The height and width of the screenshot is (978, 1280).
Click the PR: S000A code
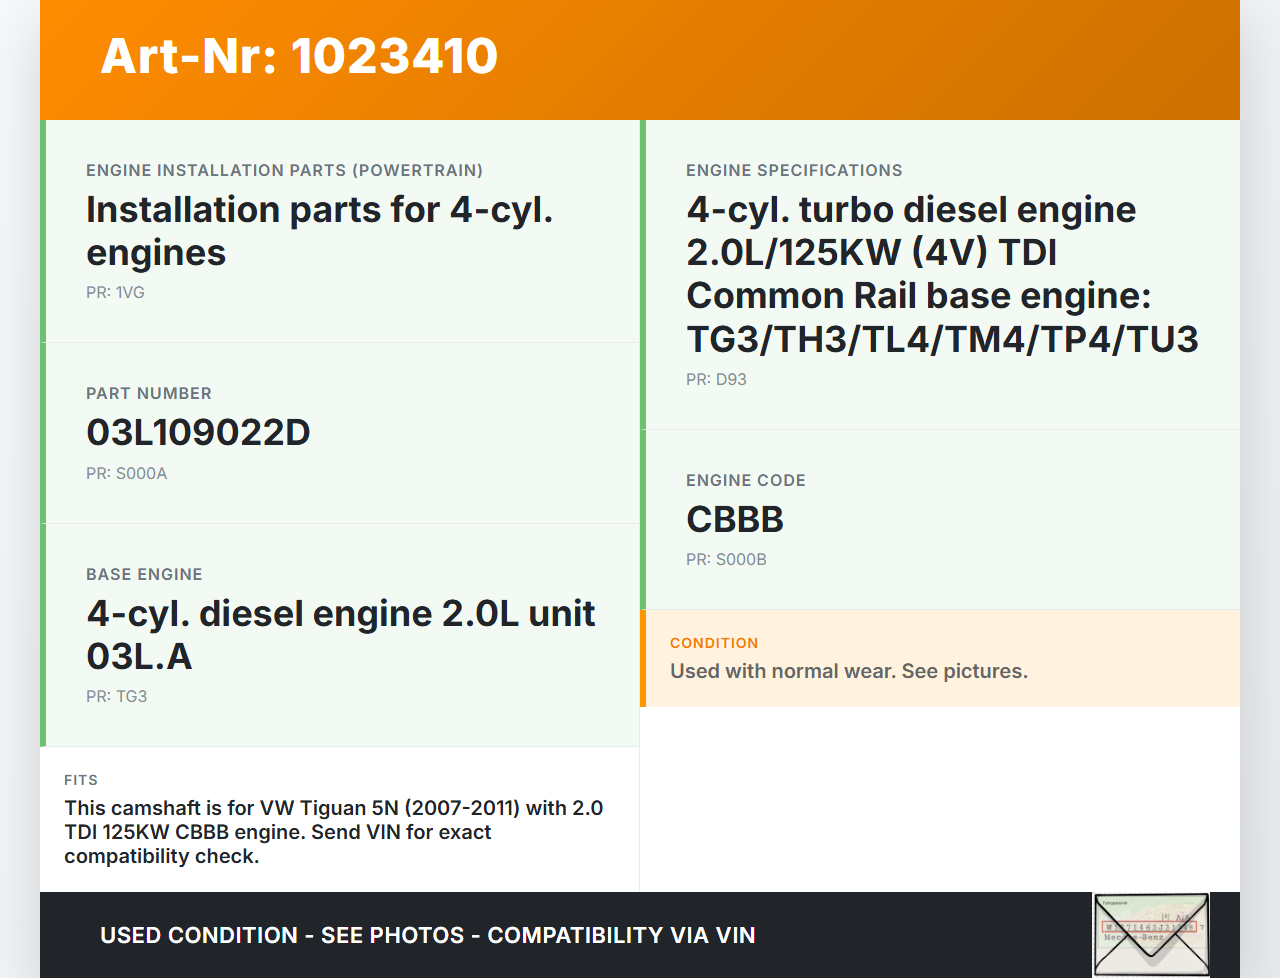[x=126, y=473]
